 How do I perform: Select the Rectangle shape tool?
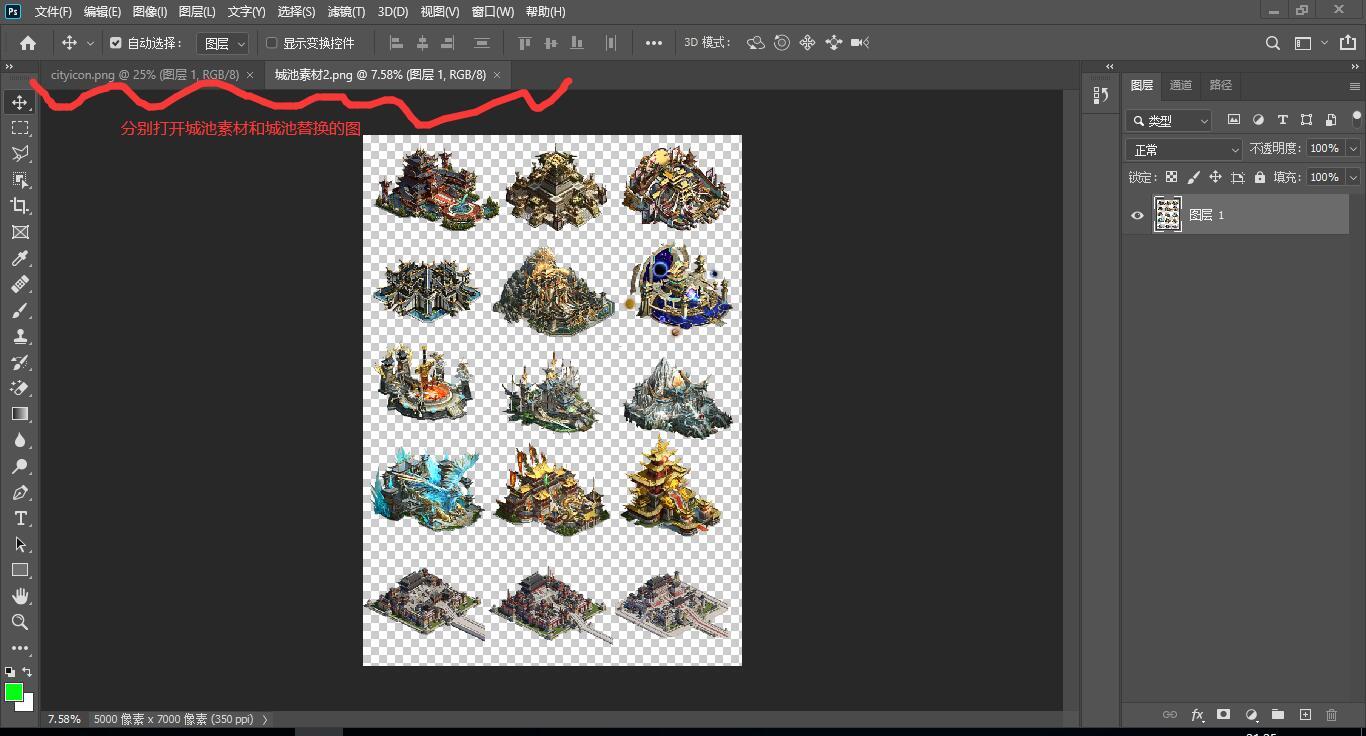tap(20, 570)
